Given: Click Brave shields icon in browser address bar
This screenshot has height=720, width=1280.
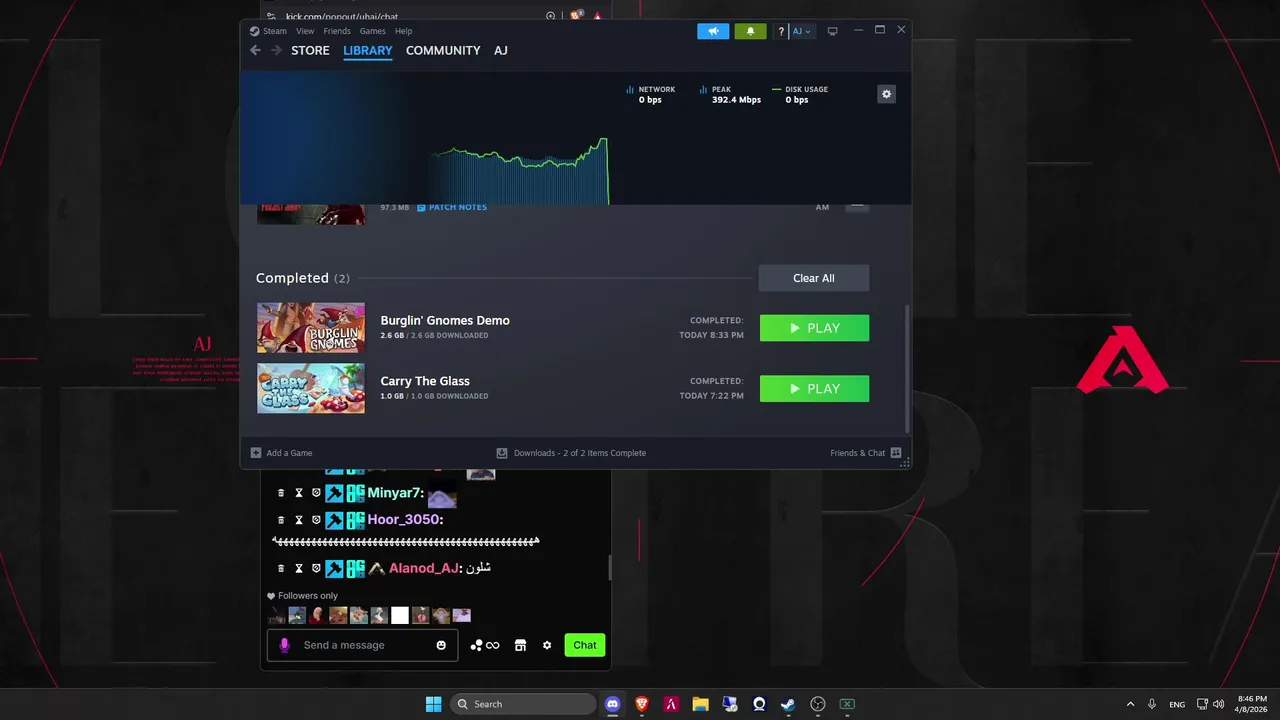Looking at the screenshot, I should coord(576,16).
